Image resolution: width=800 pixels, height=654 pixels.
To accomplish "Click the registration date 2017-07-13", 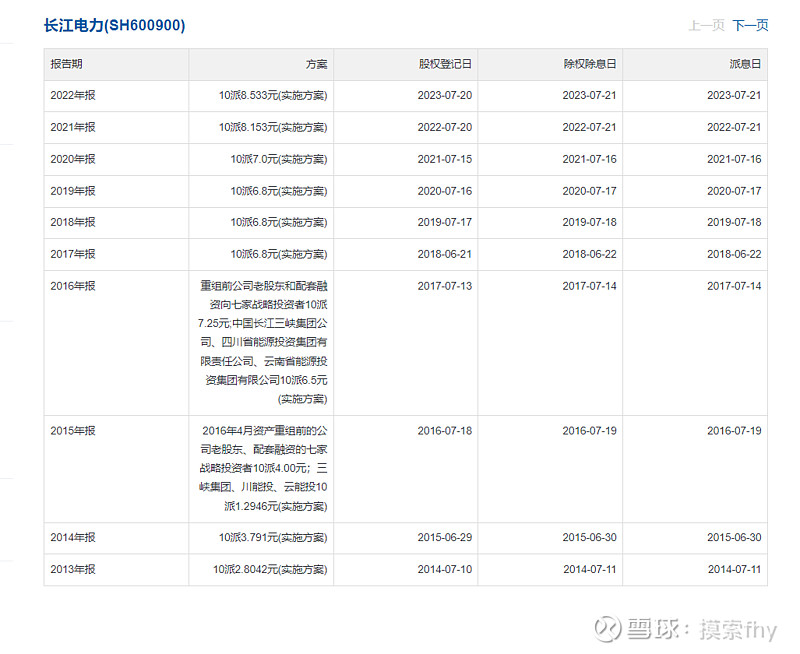I will click(x=445, y=286).
